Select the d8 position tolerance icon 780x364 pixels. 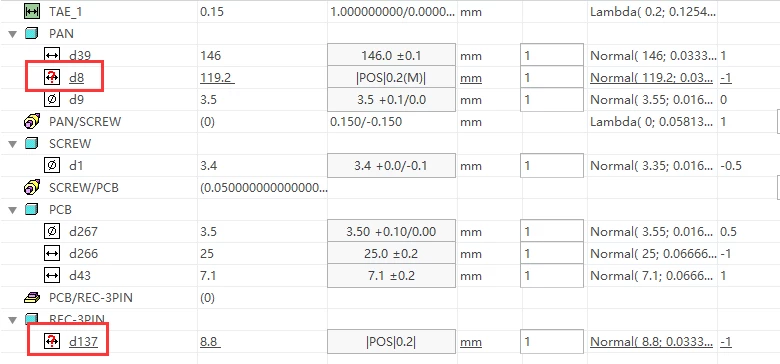52,78
